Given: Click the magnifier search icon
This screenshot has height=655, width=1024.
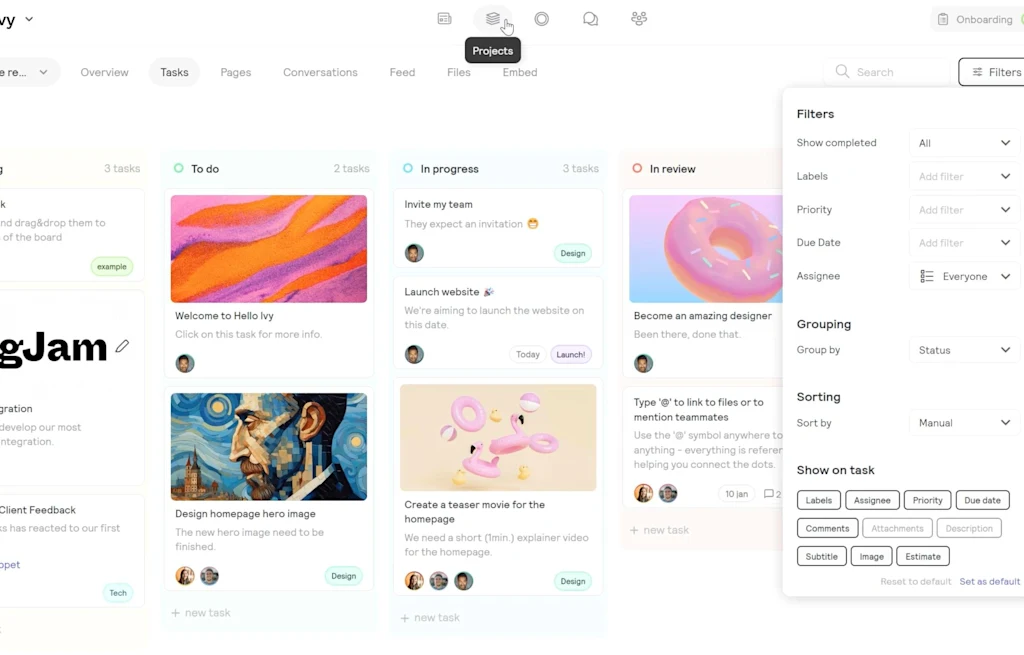Looking at the screenshot, I should pyautogui.click(x=842, y=71).
